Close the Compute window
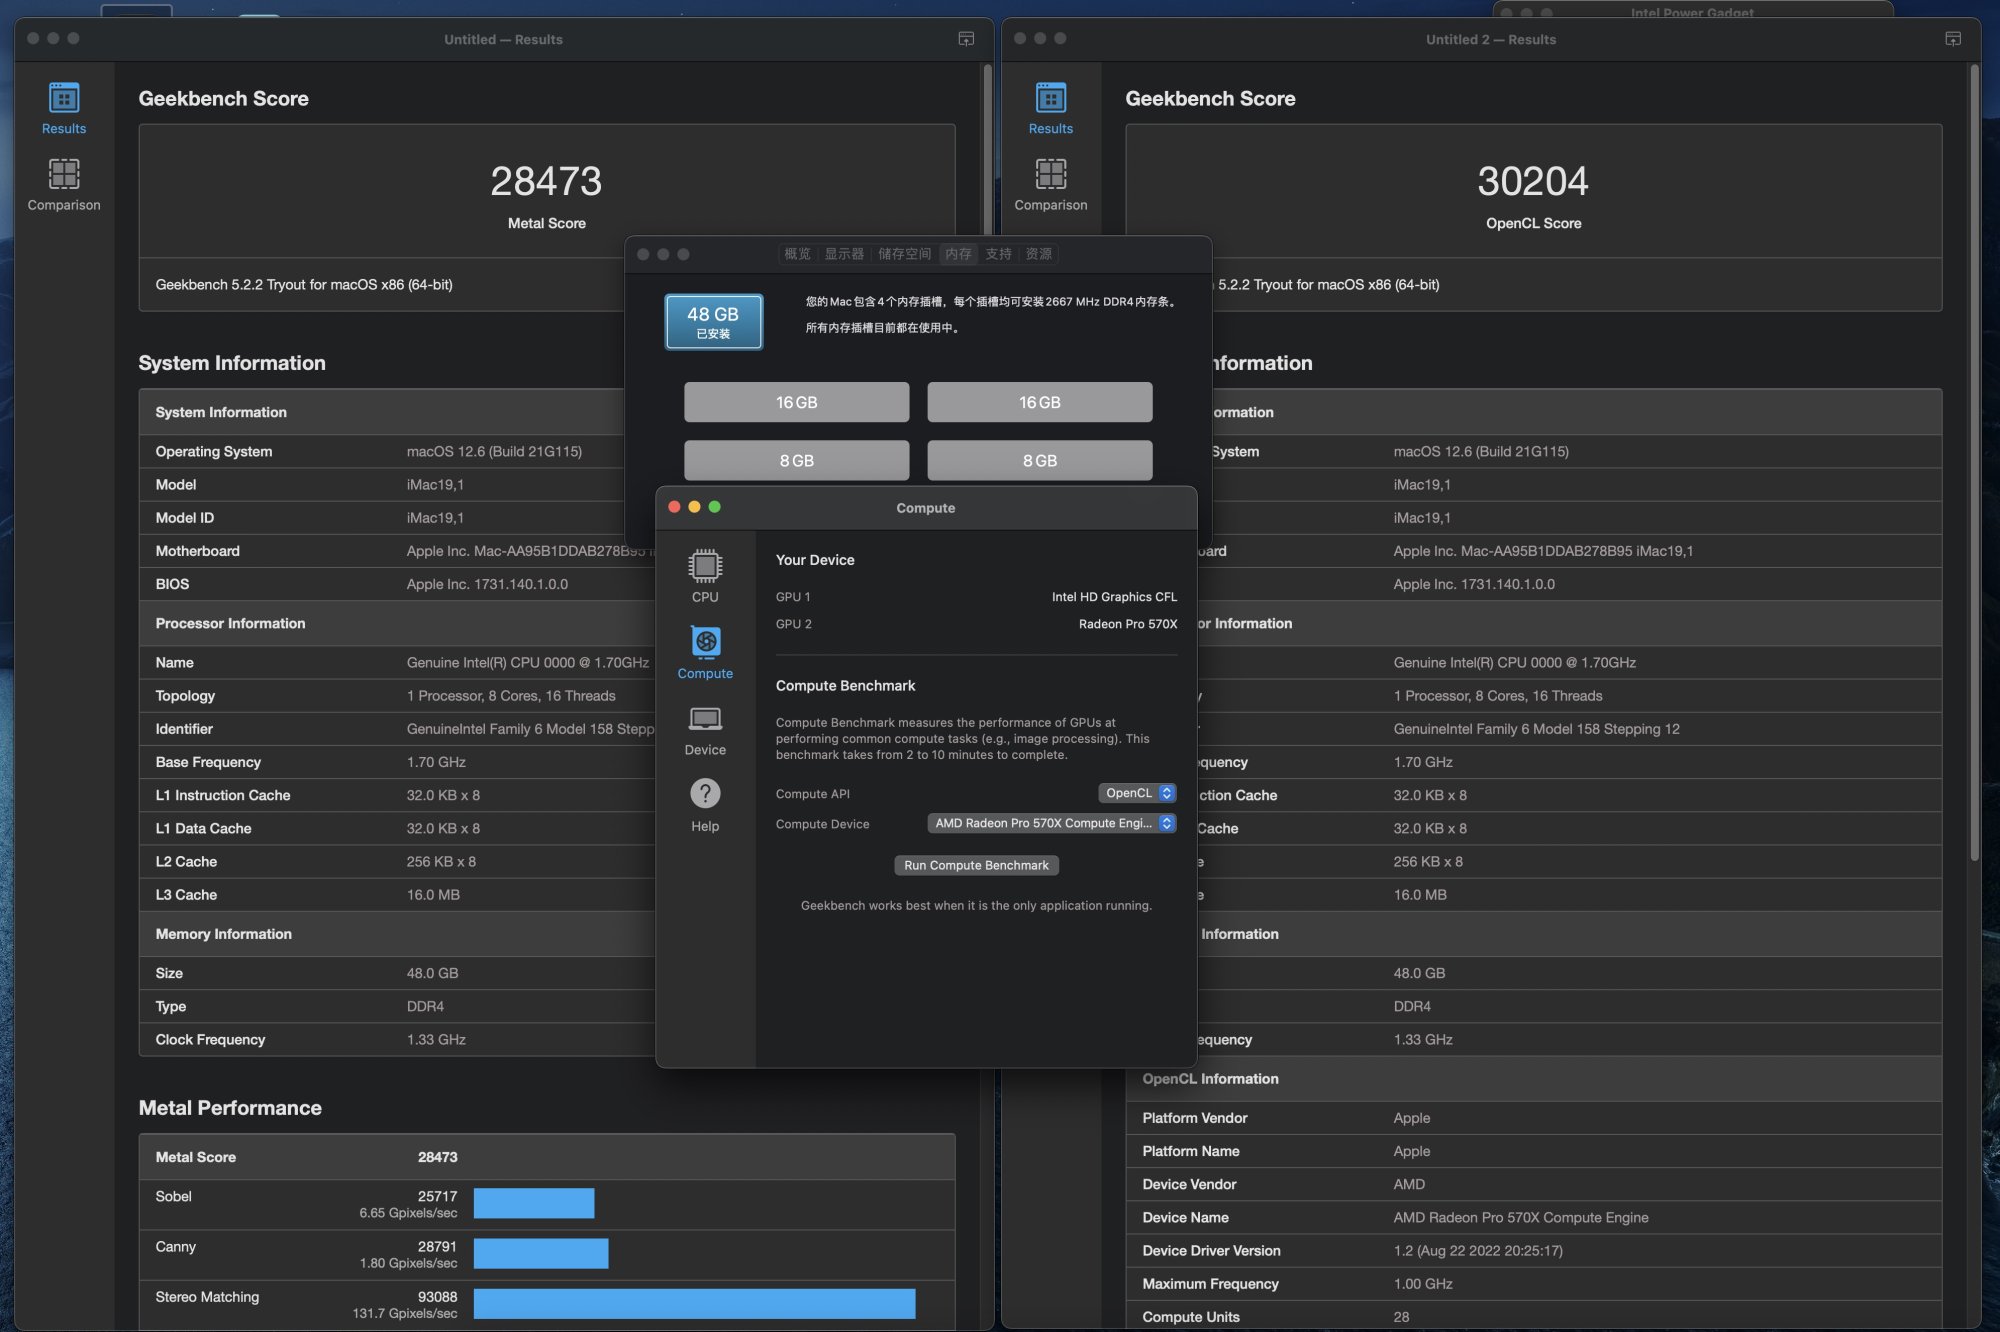Viewport: 2000px width, 1332px height. tap(674, 507)
